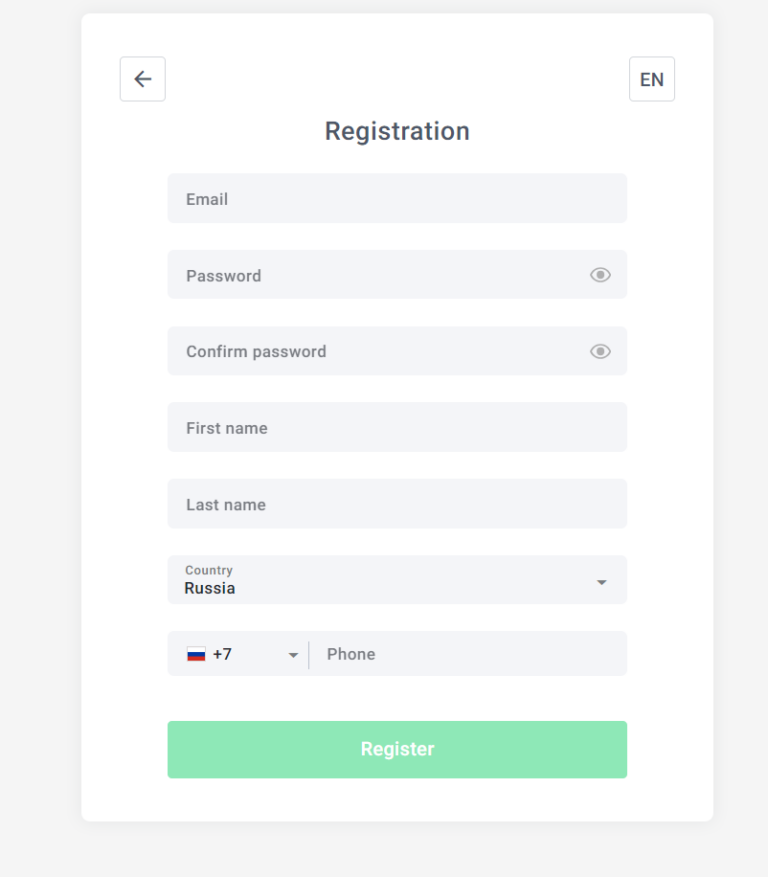
Task: Open the EN language selector
Action: [652, 79]
